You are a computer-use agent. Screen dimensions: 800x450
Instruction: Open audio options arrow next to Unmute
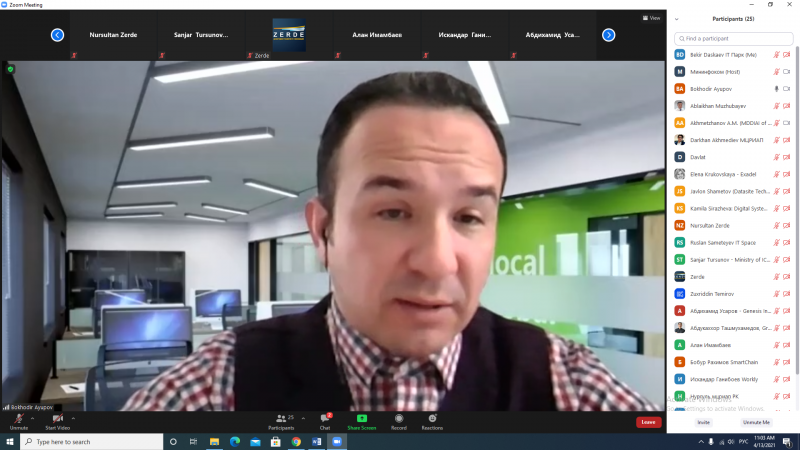(x=33, y=418)
